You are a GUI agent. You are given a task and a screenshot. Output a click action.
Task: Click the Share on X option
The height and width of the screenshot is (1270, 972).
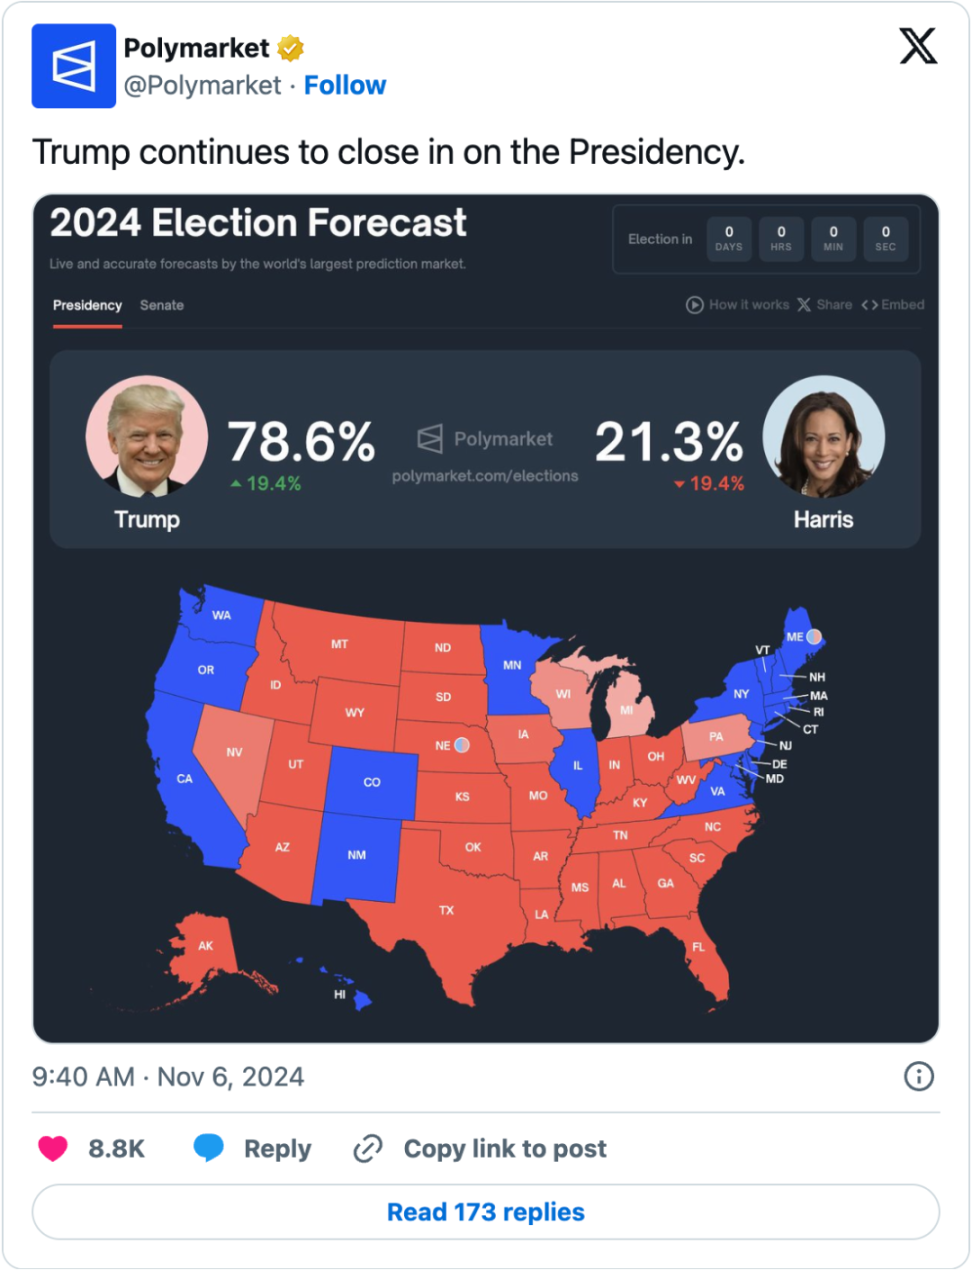pyautogui.click(x=825, y=305)
